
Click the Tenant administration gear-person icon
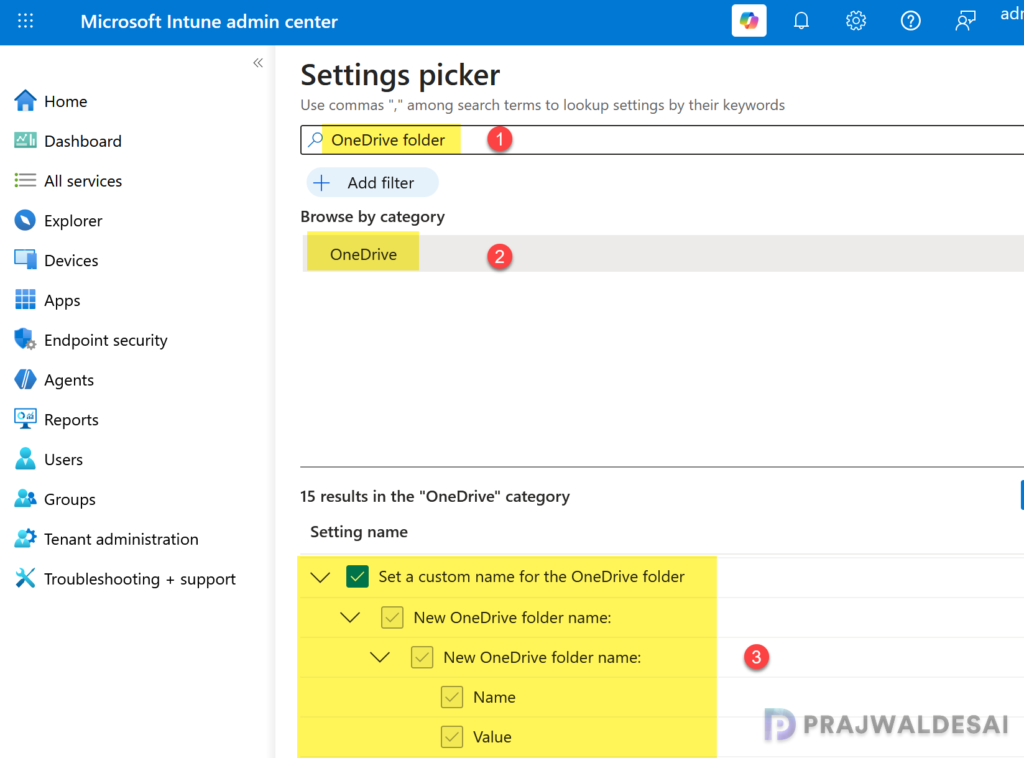[25, 539]
